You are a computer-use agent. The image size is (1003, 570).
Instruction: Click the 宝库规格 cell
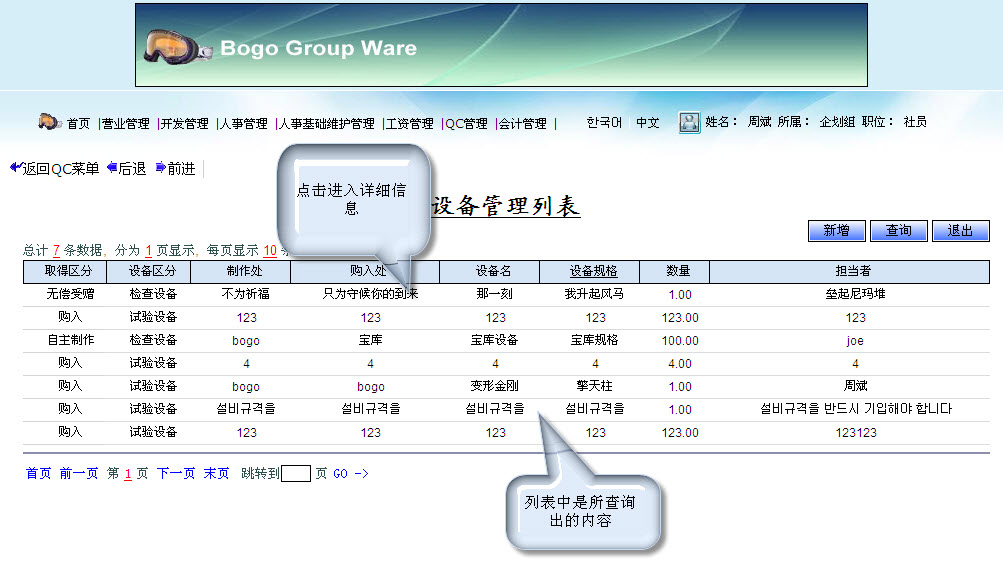click(594, 340)
